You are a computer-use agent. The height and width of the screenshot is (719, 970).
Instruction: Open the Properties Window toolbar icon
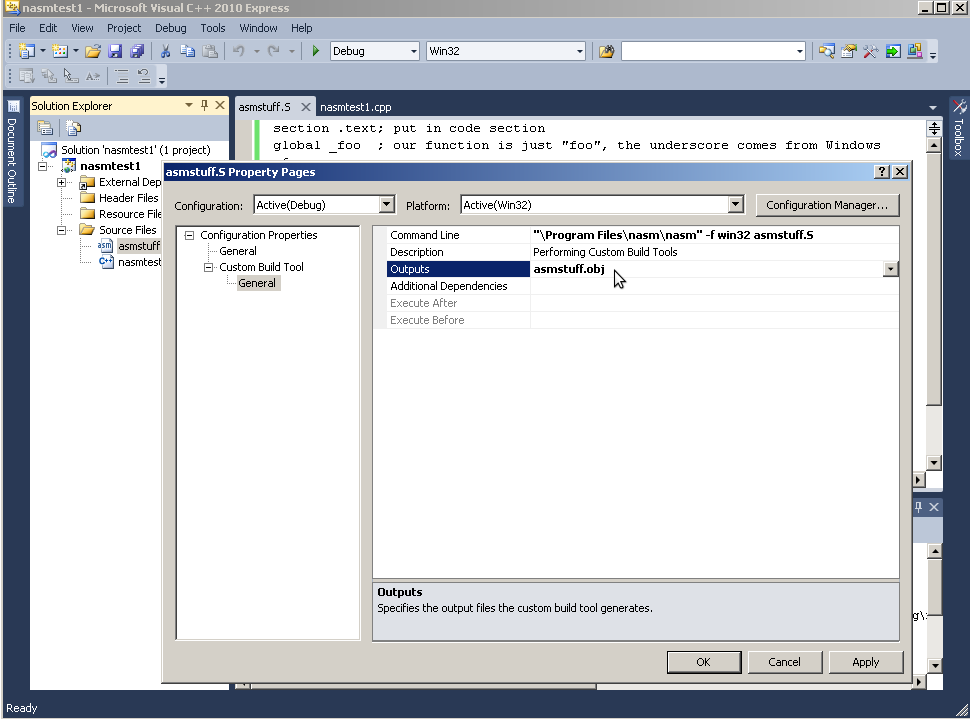tap(849, 51)
